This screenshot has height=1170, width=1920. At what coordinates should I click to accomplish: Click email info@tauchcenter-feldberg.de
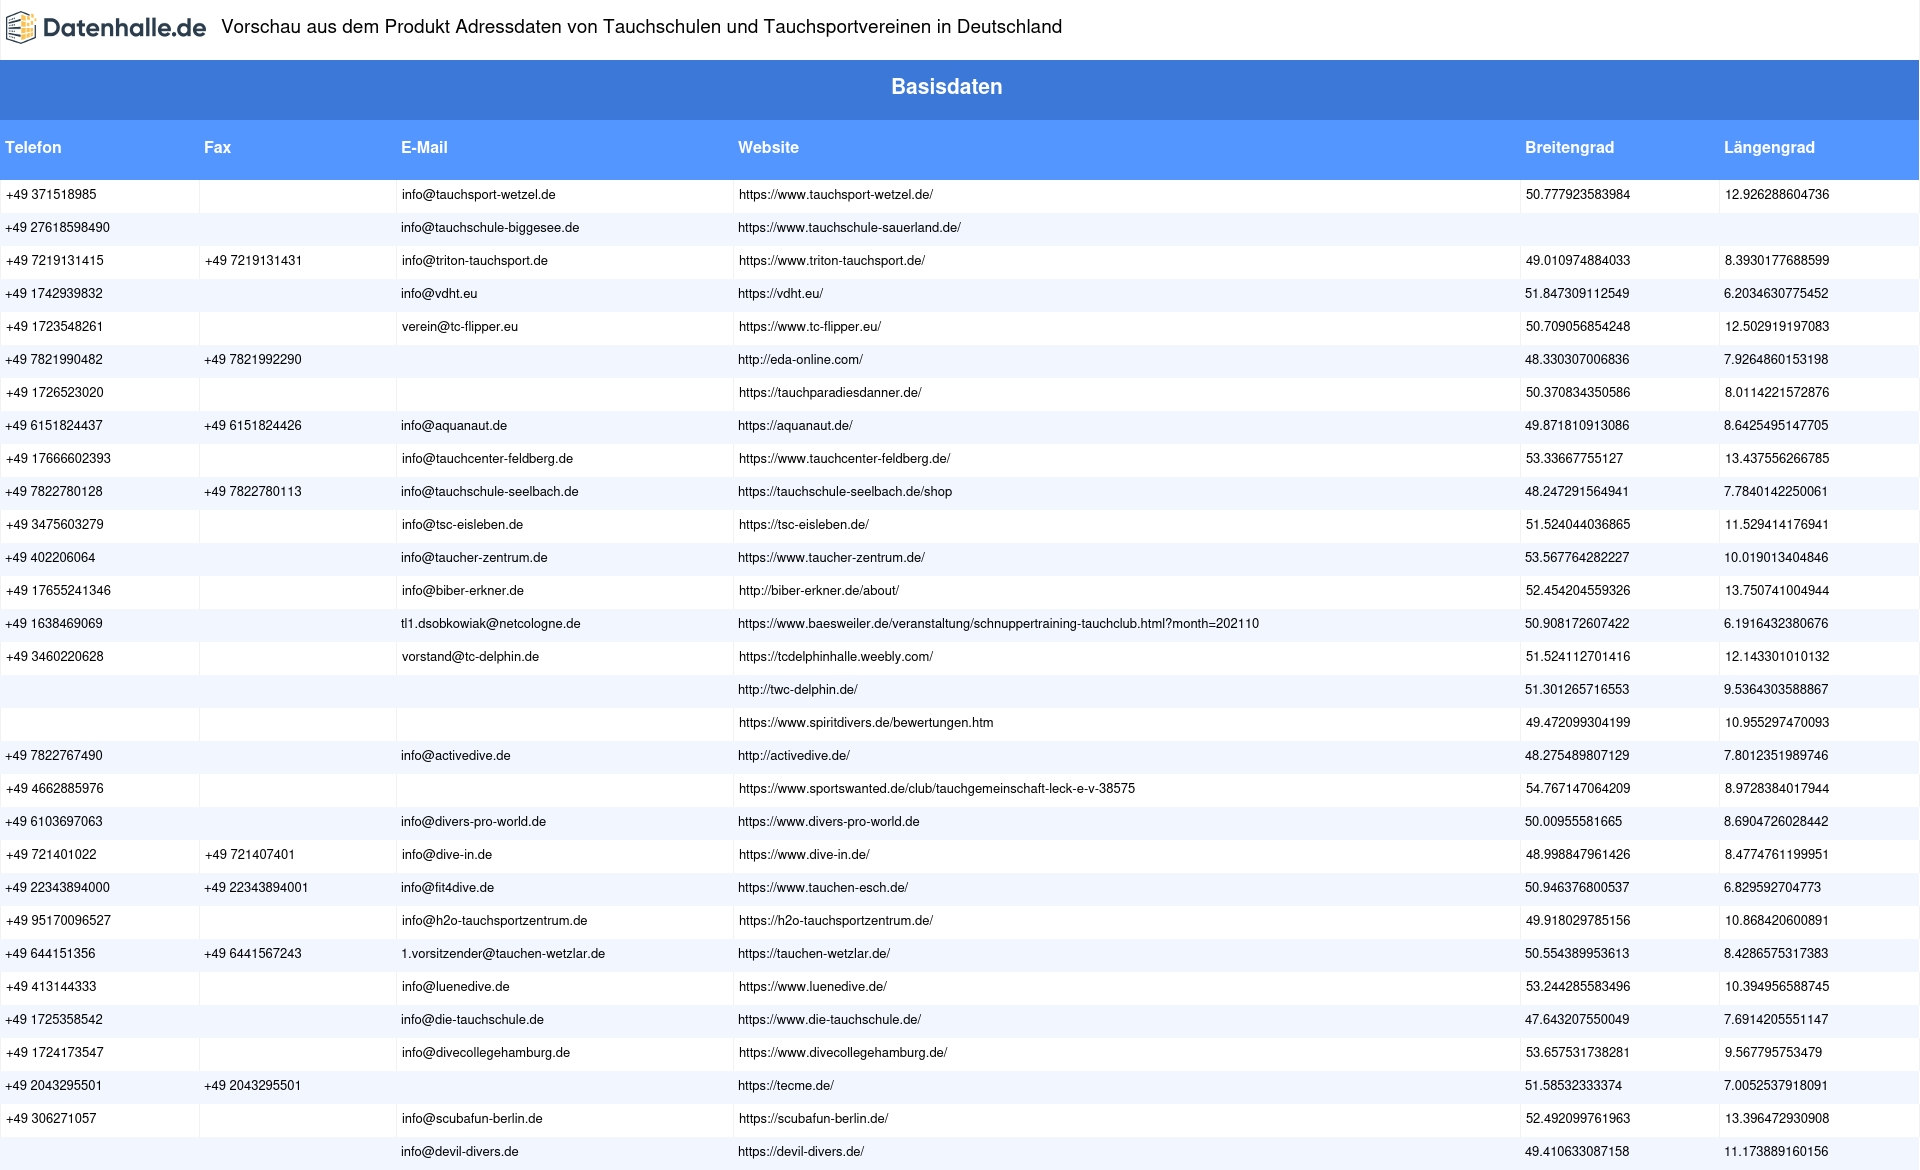[x=487, y=459]
